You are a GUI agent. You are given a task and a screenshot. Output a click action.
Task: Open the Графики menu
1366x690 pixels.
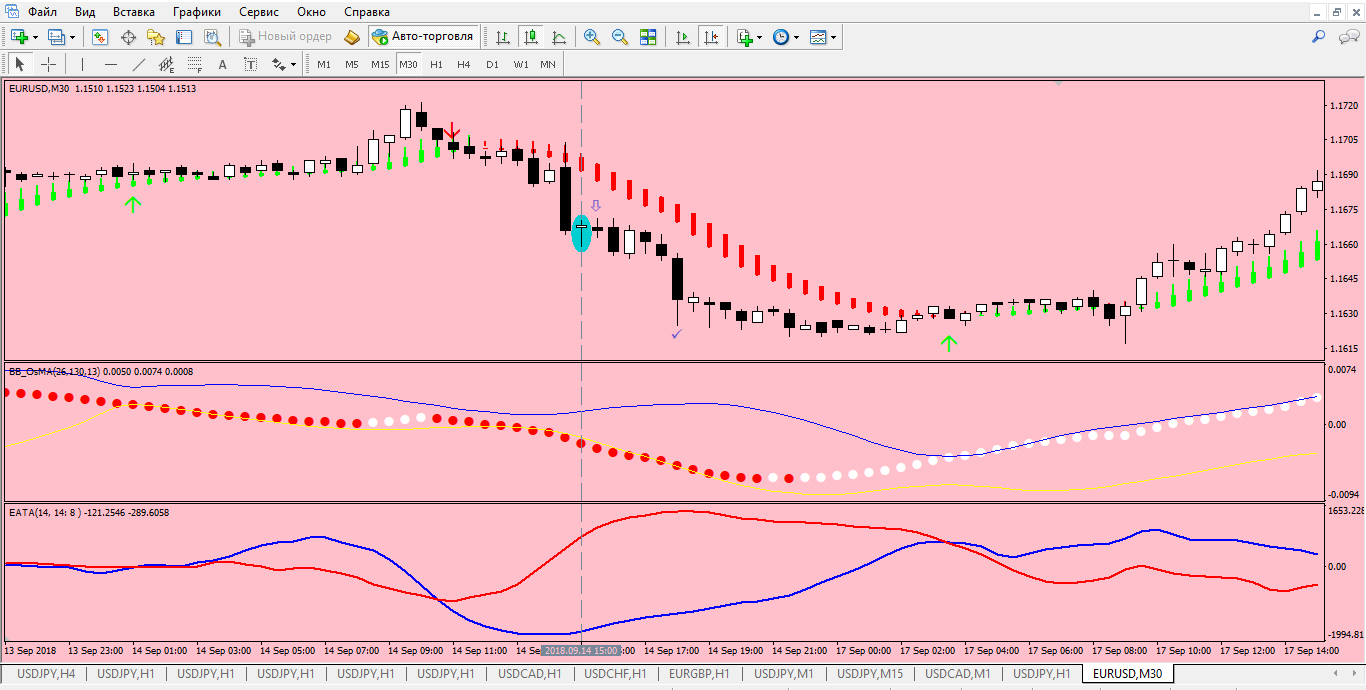[197, 12]
